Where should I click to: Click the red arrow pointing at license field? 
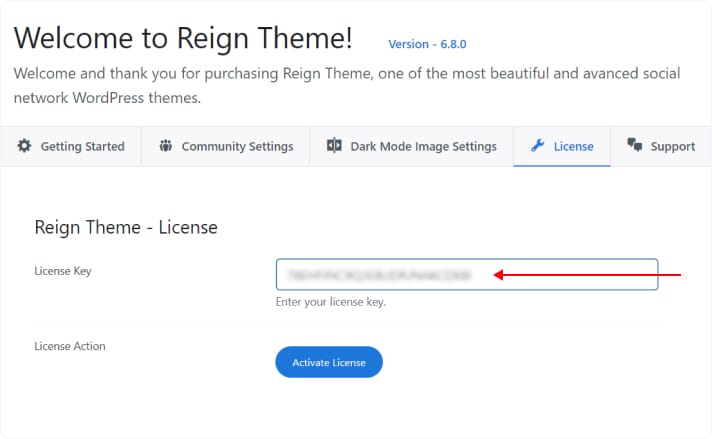[x=588, y=274]
